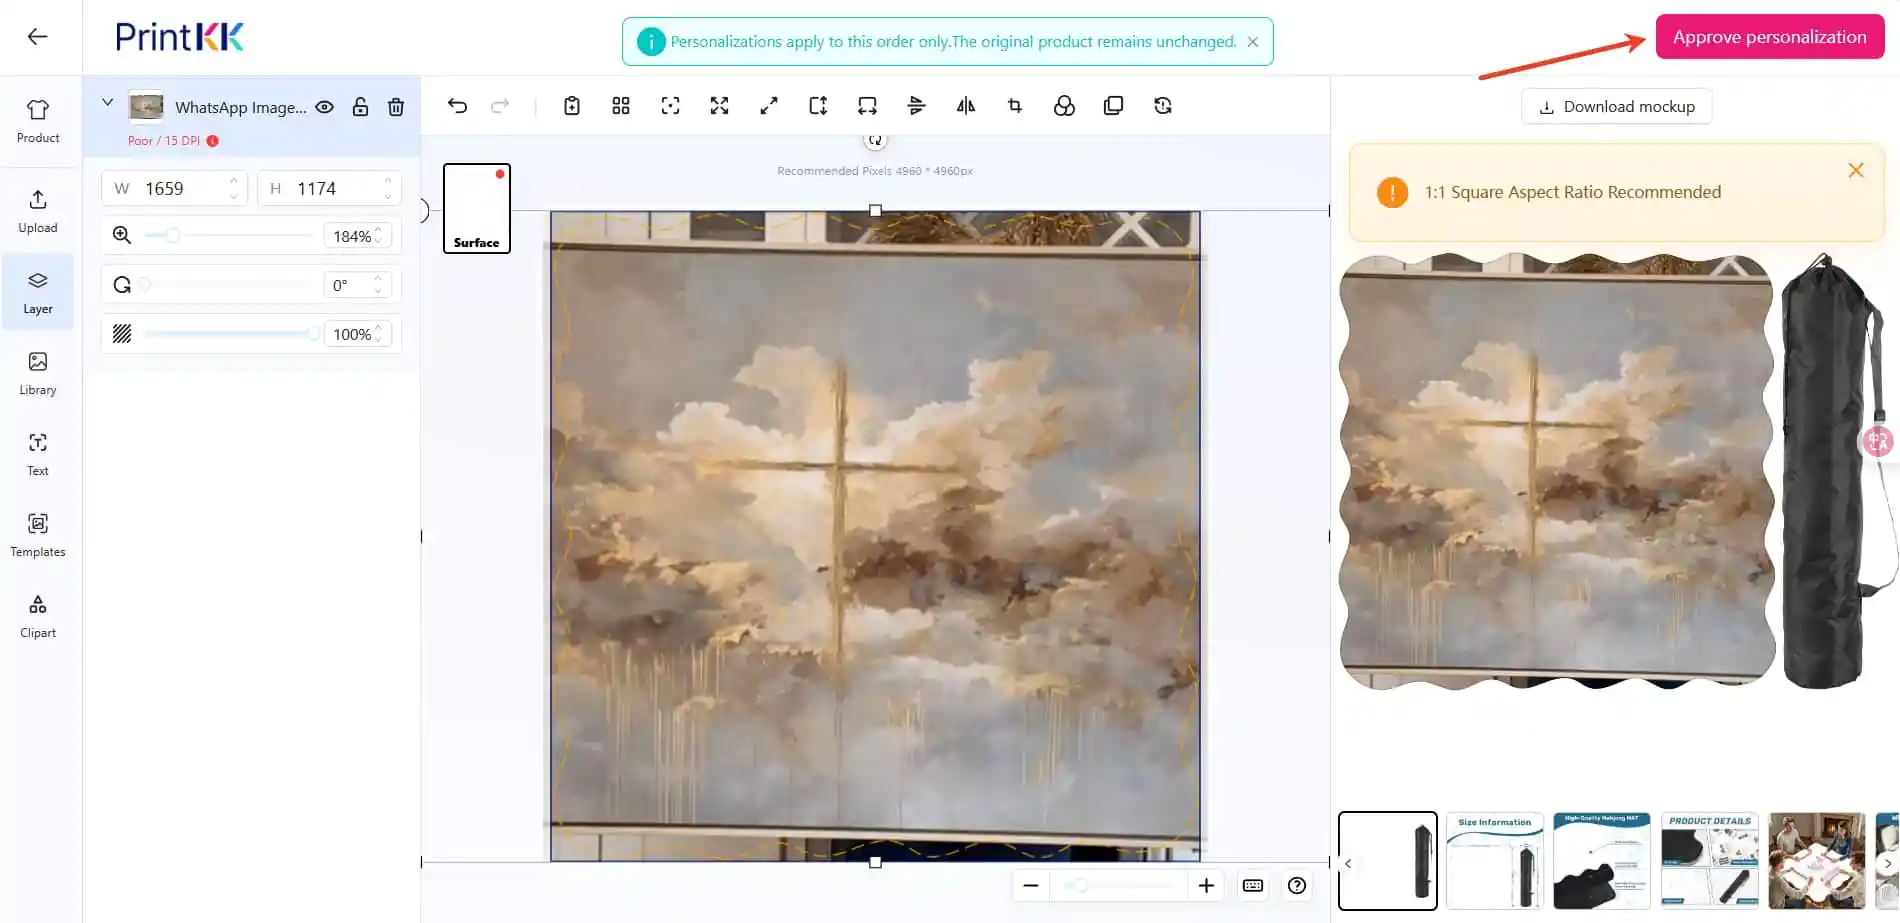Undo the last edit

point(457,106)
